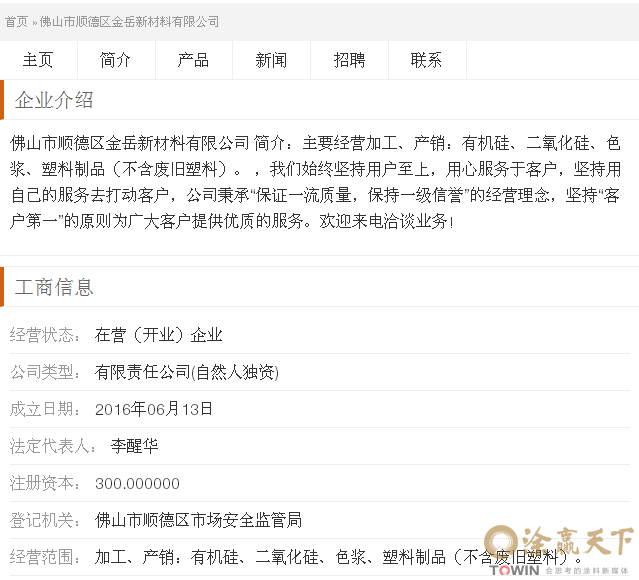This screenshot has width=639, height=580.
Task: Click the registered capital value 300.000000
Action: click(137, 483)
